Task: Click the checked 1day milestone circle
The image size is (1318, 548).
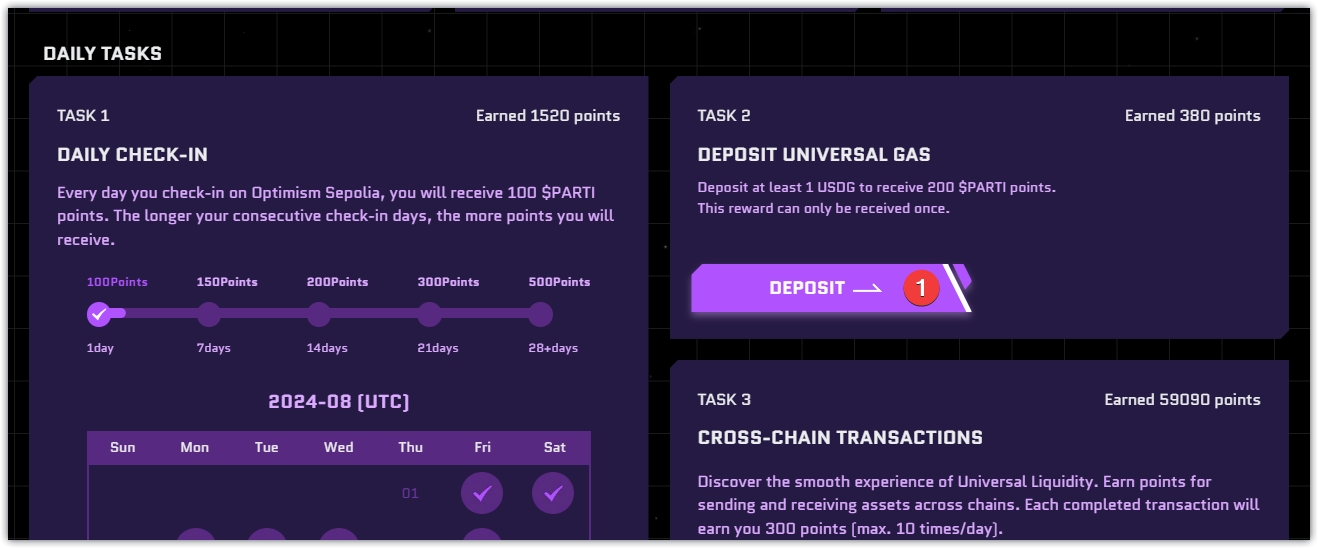Action: coord(99,315)
